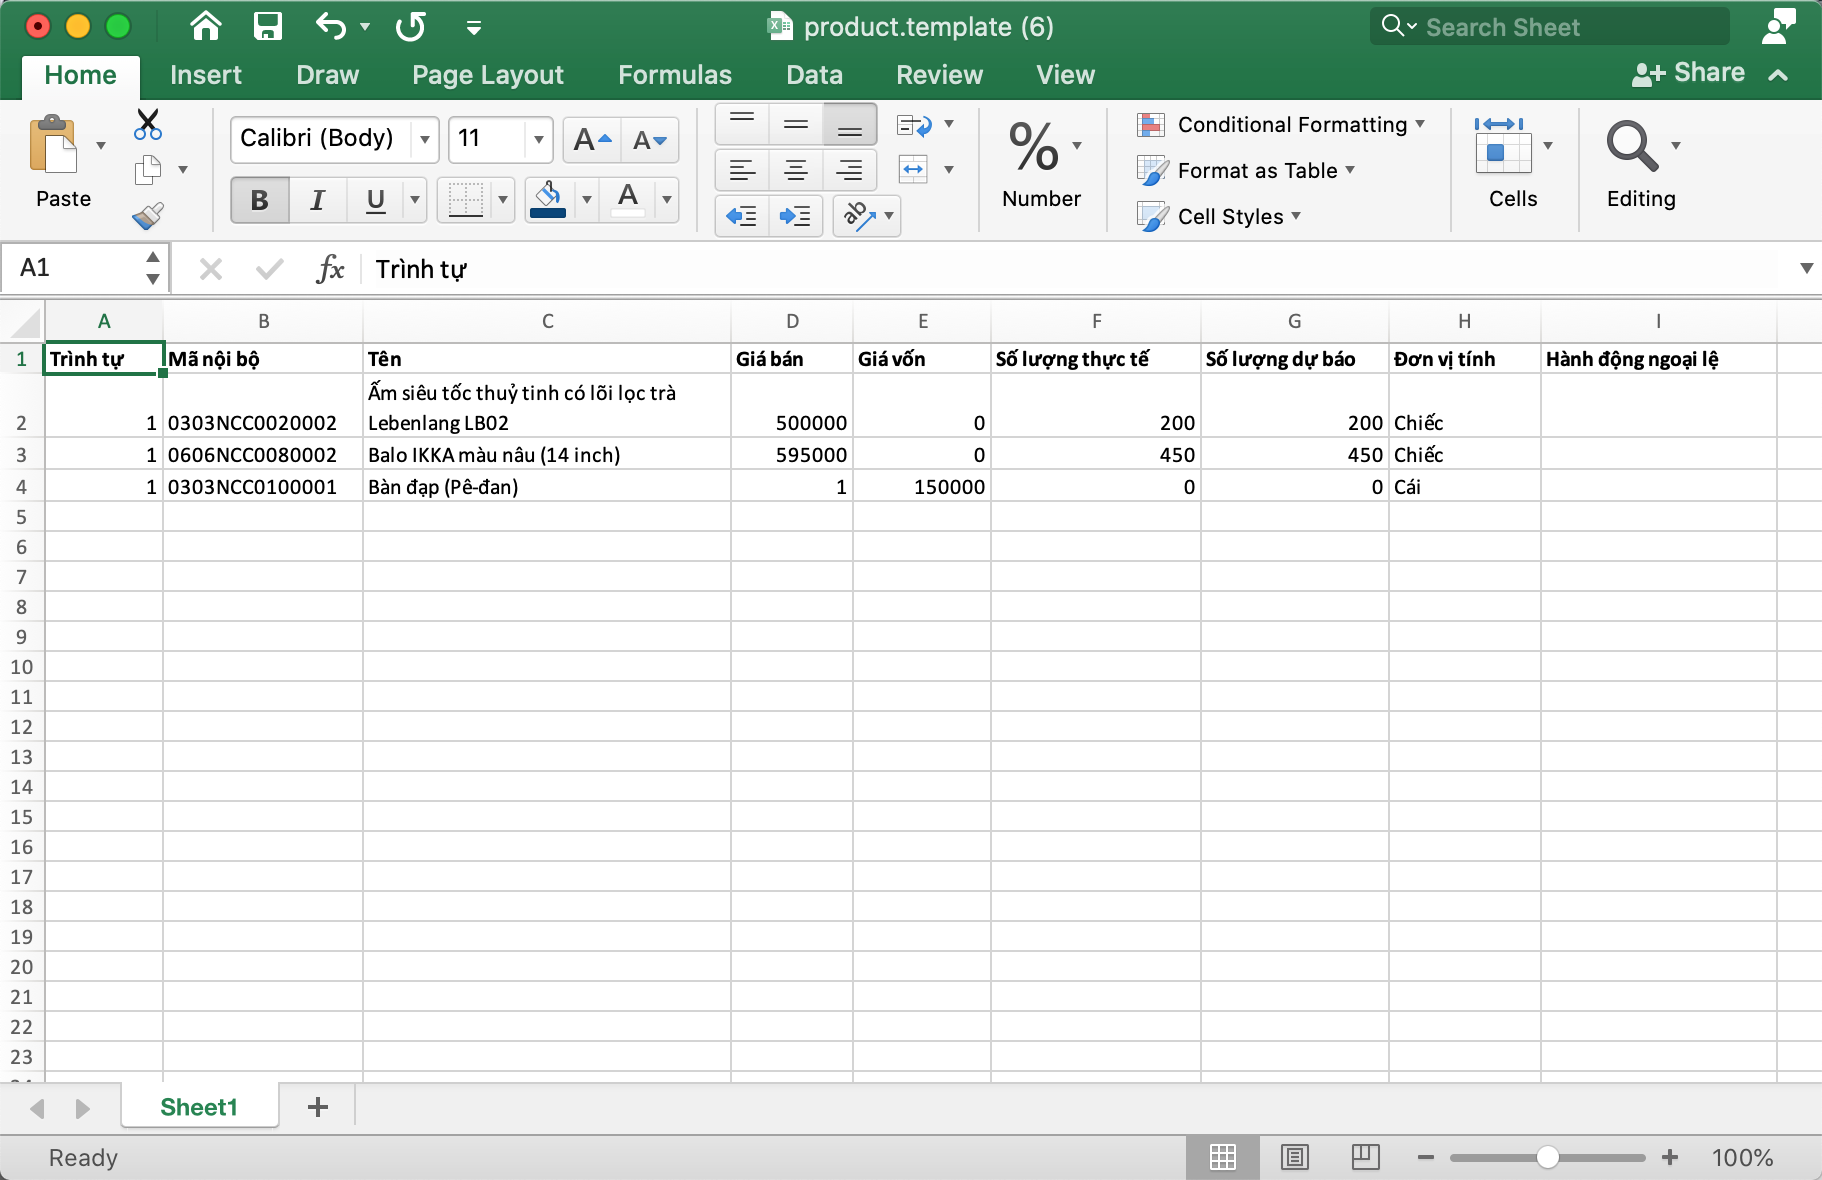The height and width of the screenshot is (1180, 1822).
Task: Switch to the Data tab
Action: tap(814, 75)
